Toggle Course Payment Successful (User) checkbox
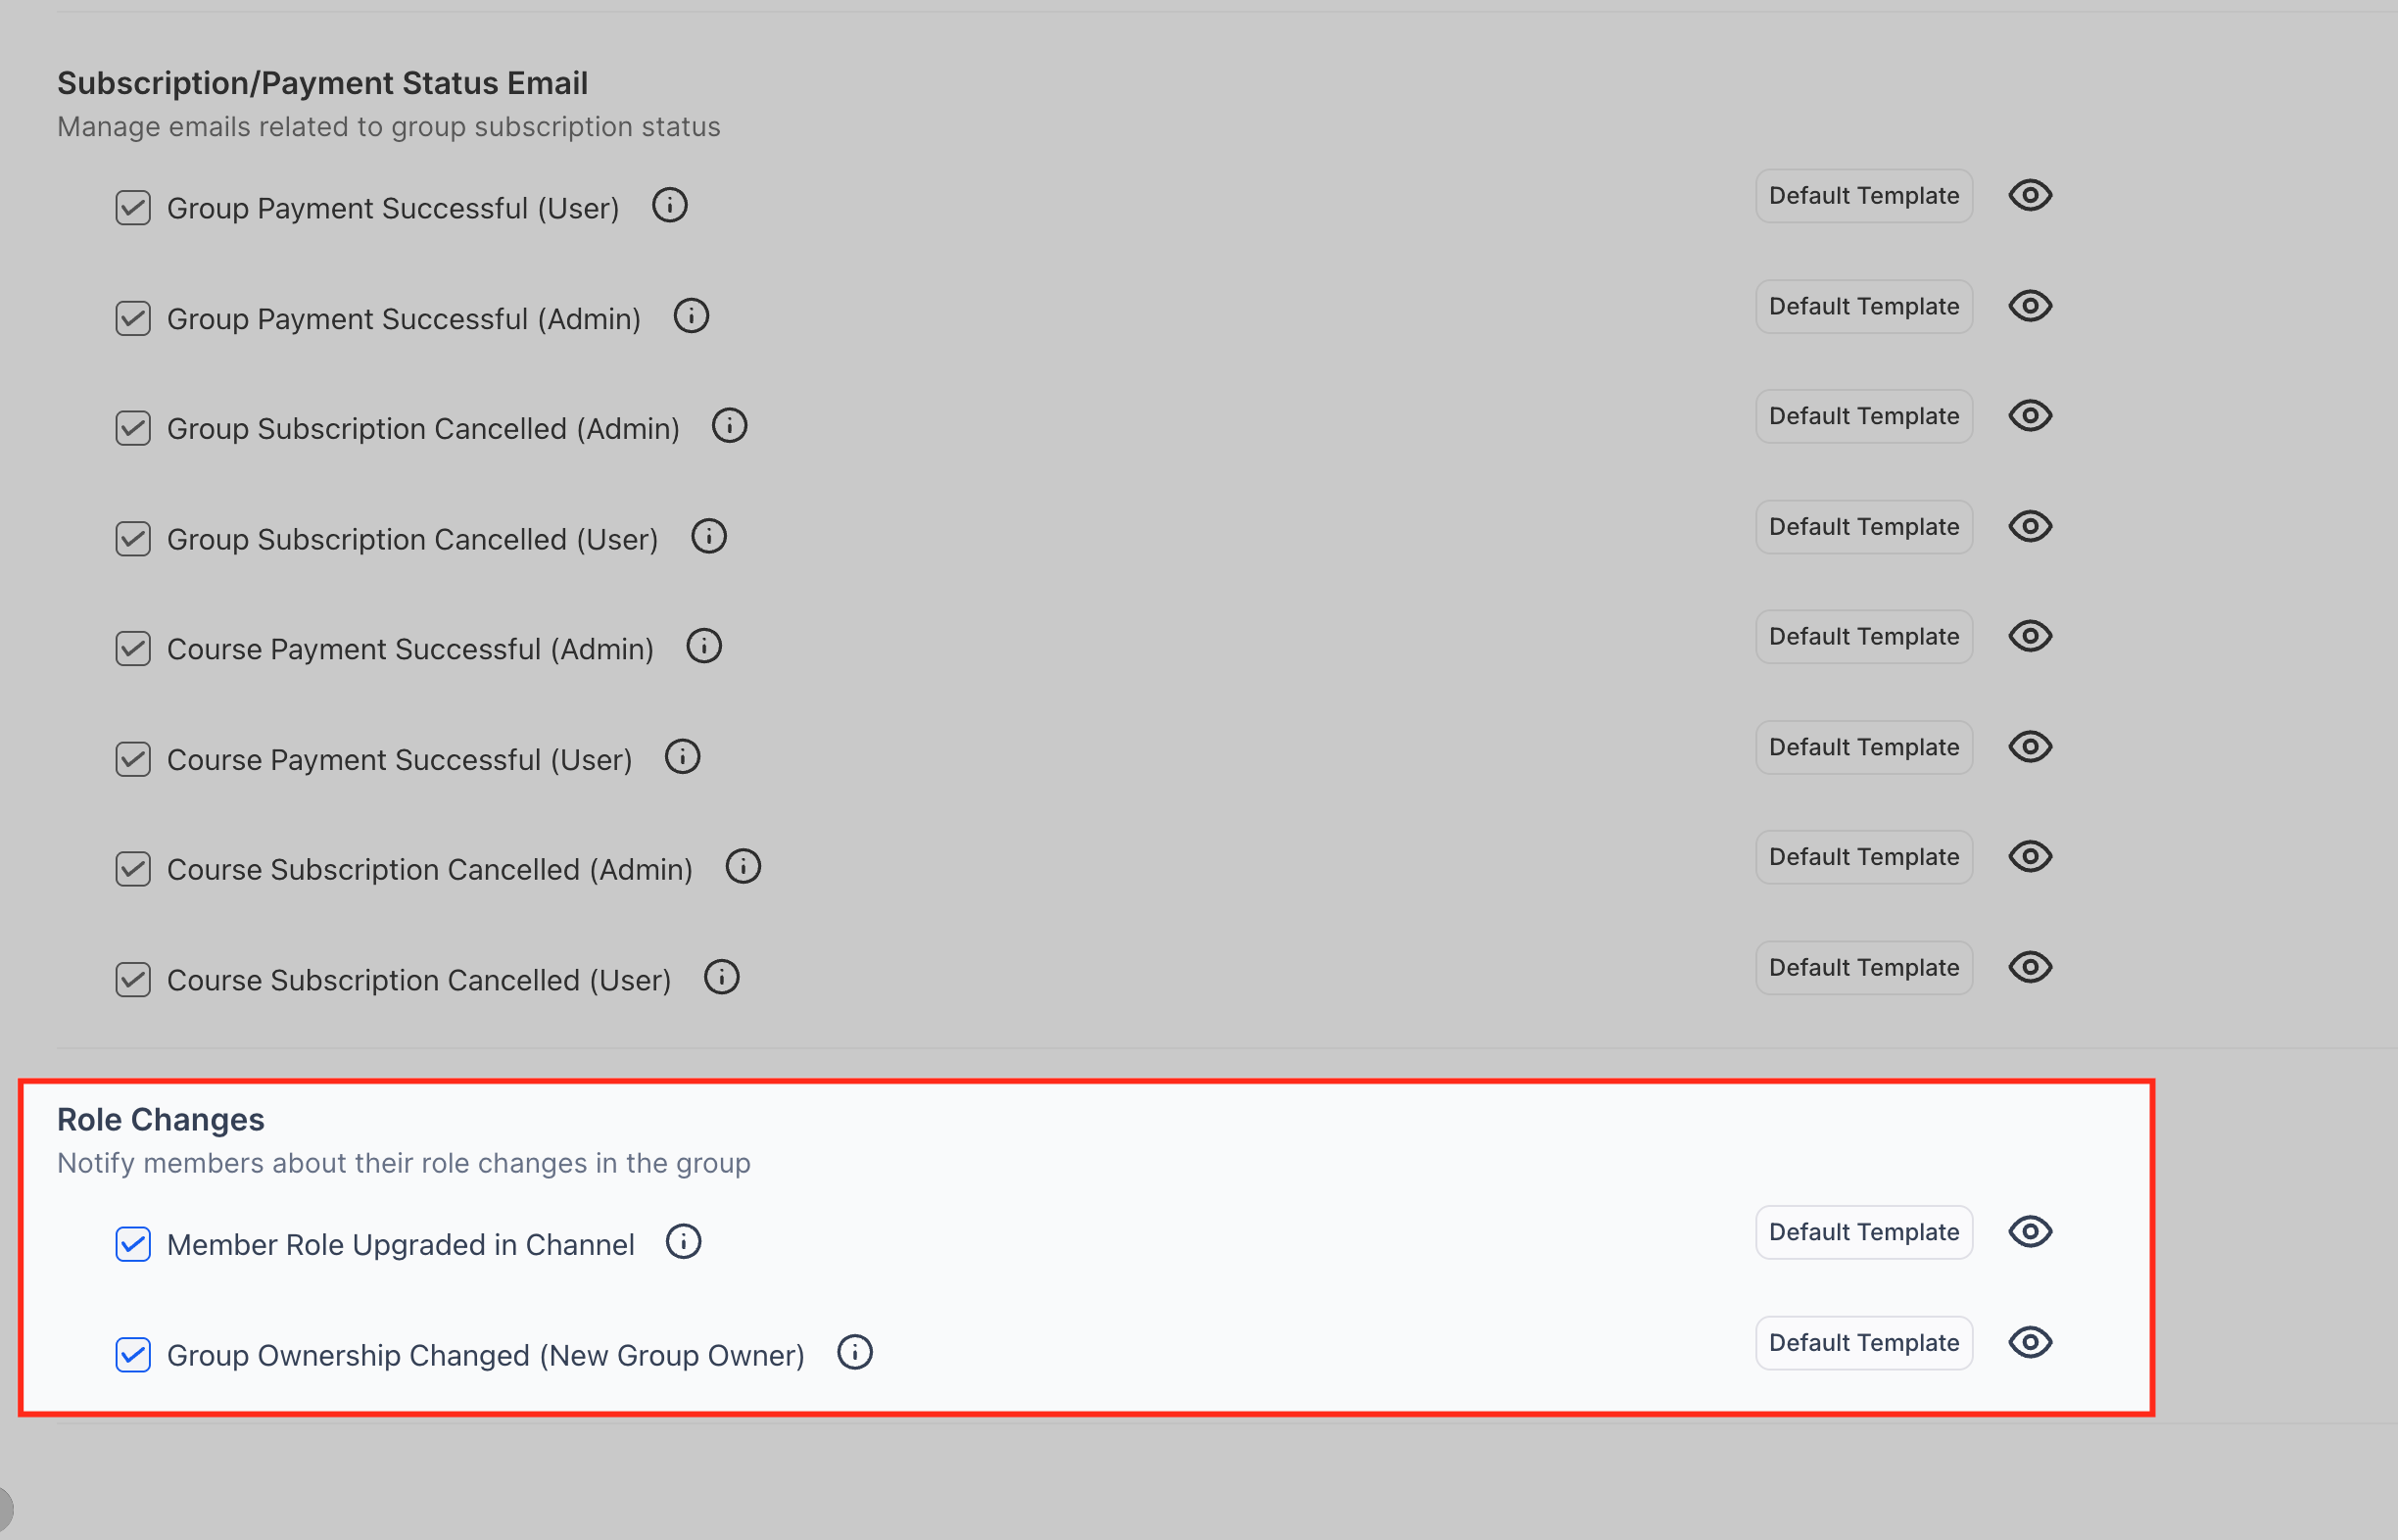The image size is (2398, 1540). (133, 760)
